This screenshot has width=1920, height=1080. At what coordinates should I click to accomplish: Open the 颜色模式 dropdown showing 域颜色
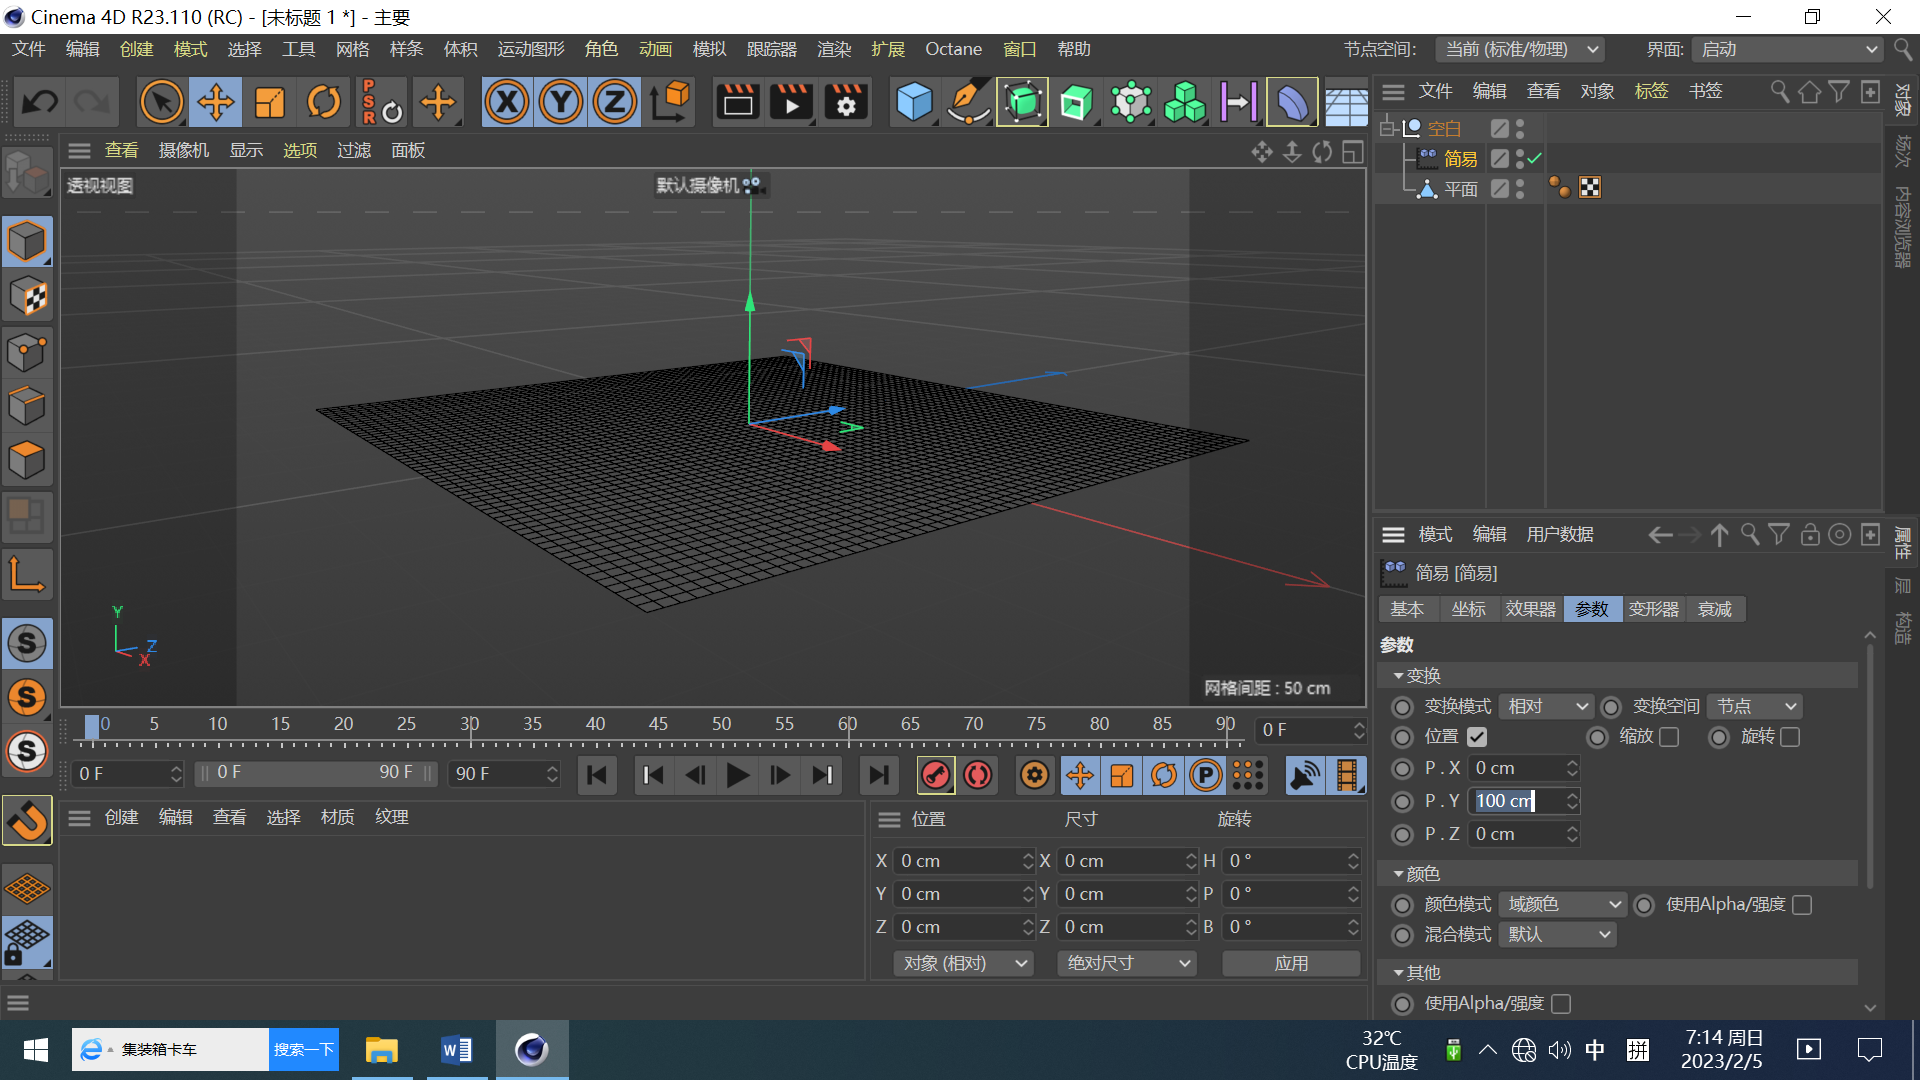pos(1562,905)
